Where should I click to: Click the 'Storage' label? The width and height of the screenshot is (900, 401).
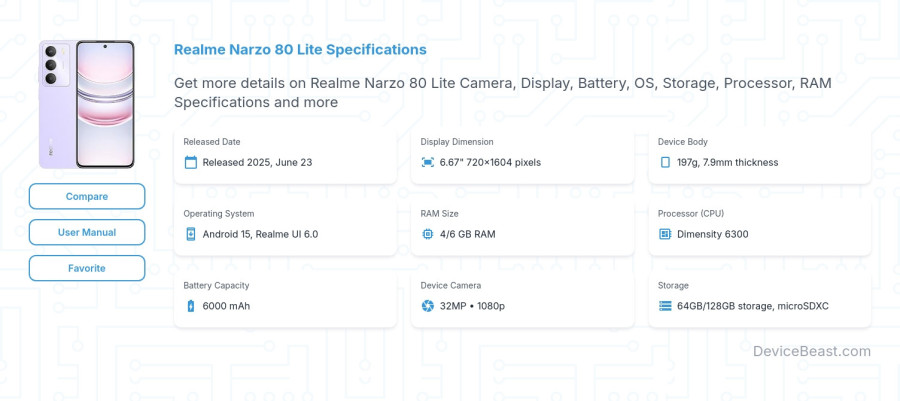(673, 285)
